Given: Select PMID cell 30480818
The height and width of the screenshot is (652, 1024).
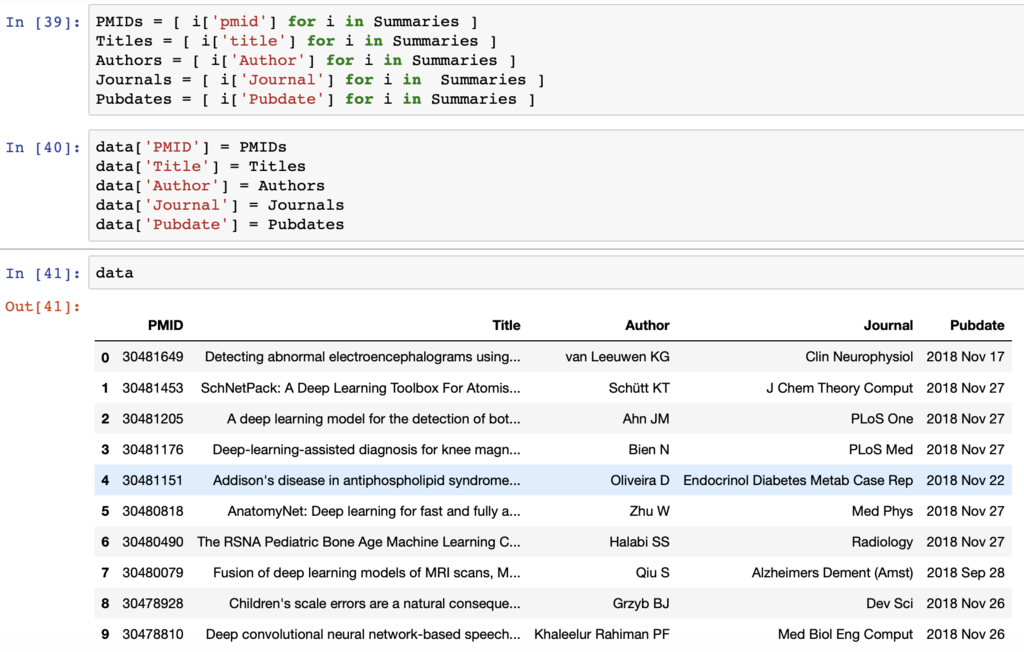Looking at the screenshot, I should [x=153, y=511].
